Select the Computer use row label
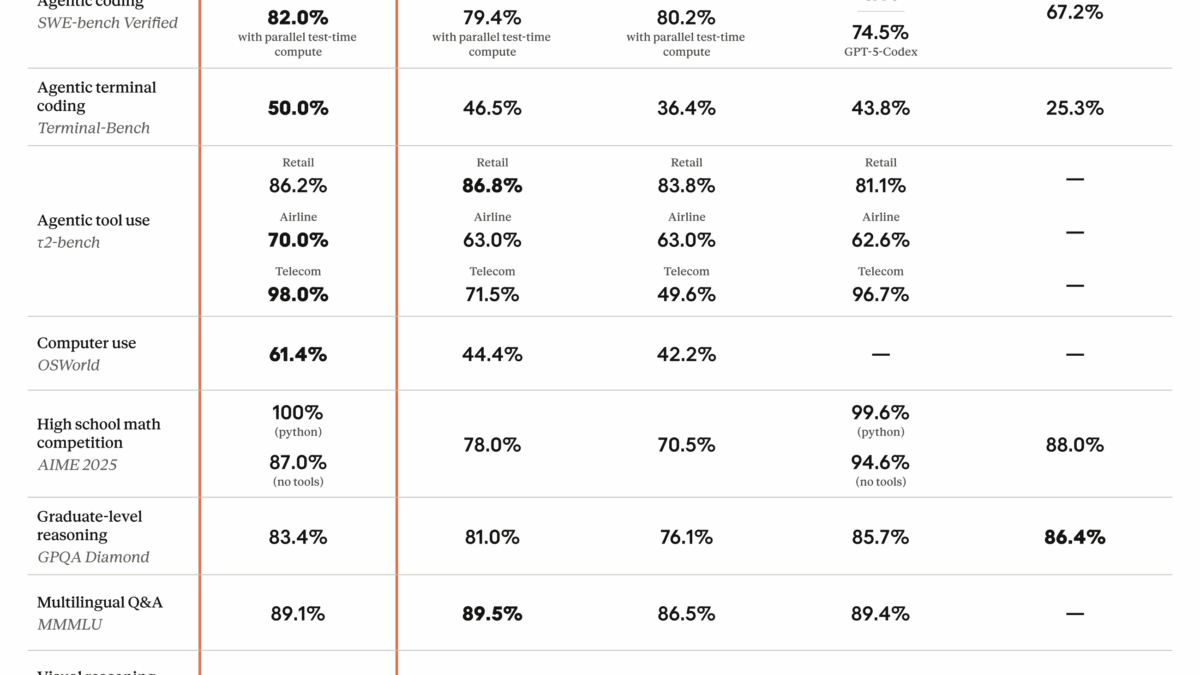1200x675 pixels. pyautogui.click(x=86, y=343)
